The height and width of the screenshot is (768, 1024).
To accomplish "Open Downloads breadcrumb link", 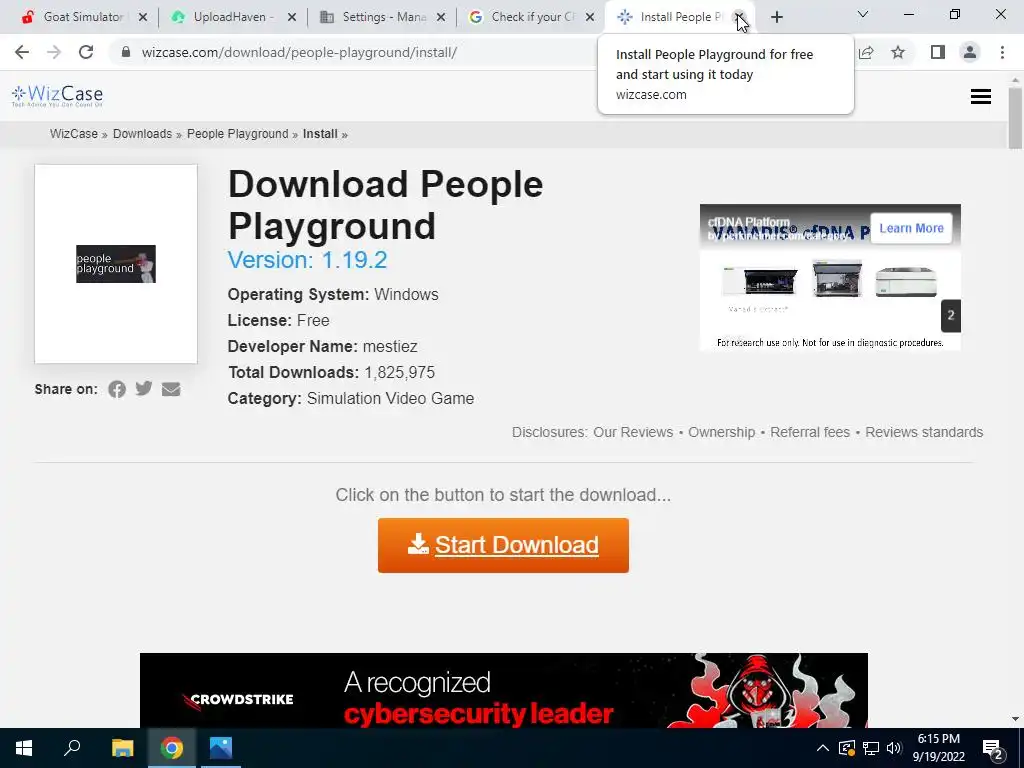I will (142, 134).
